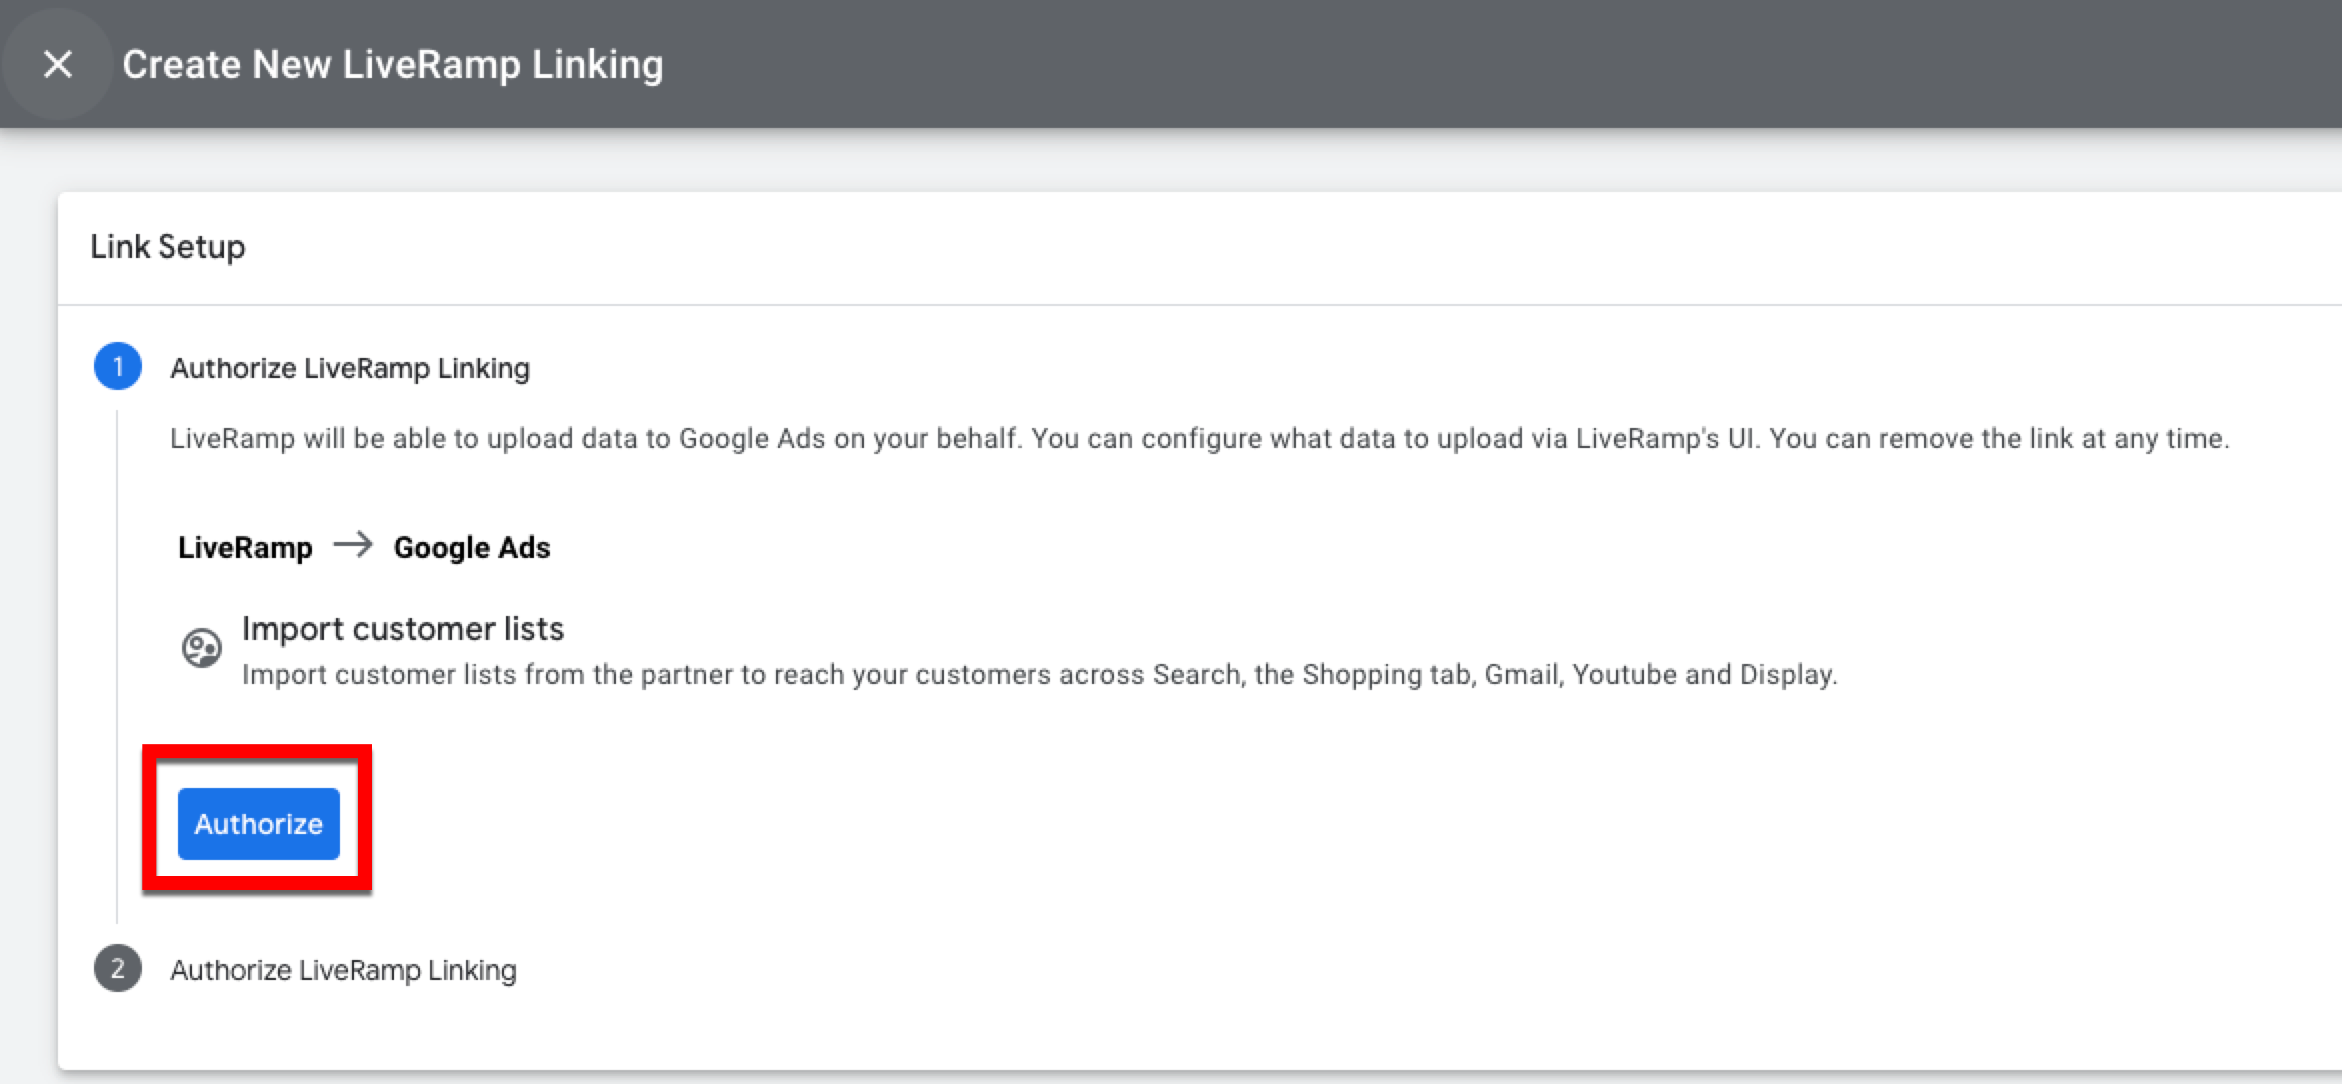Click the blue Authorize button
Screen dimensions: 2346x1084
[259, 824]
